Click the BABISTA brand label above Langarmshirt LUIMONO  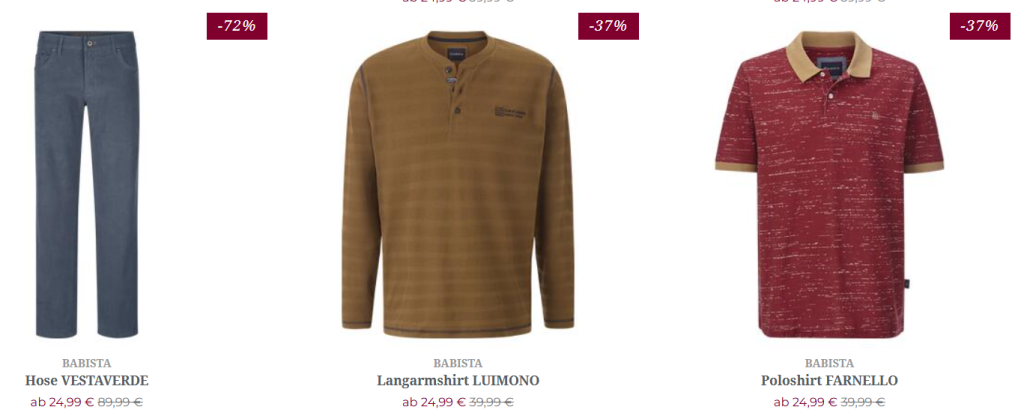coord(458,363)
